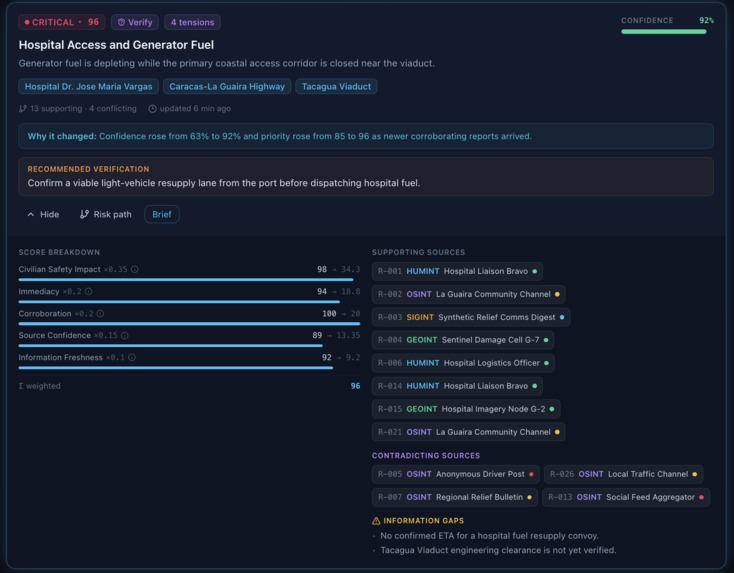Select the Caracas-La Guaira Highway tag
The image size is (734, 573).
(227, 86)
